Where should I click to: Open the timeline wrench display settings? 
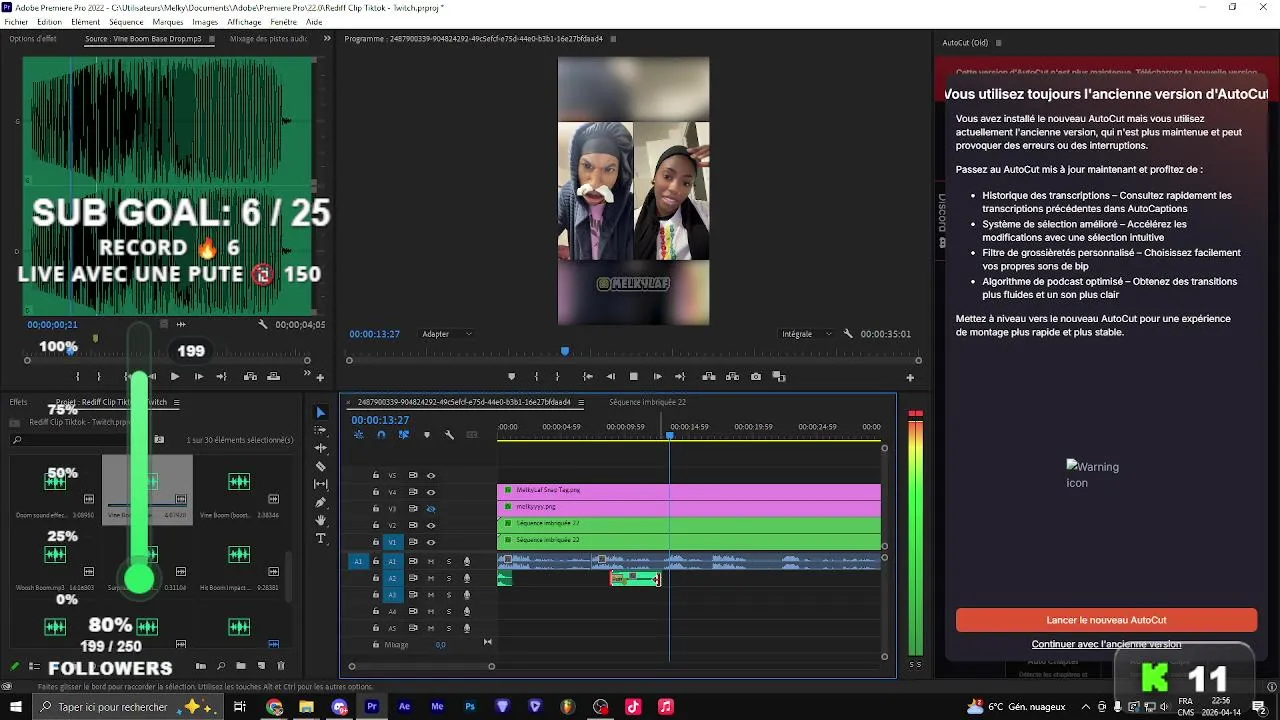[x=449, y=435]
